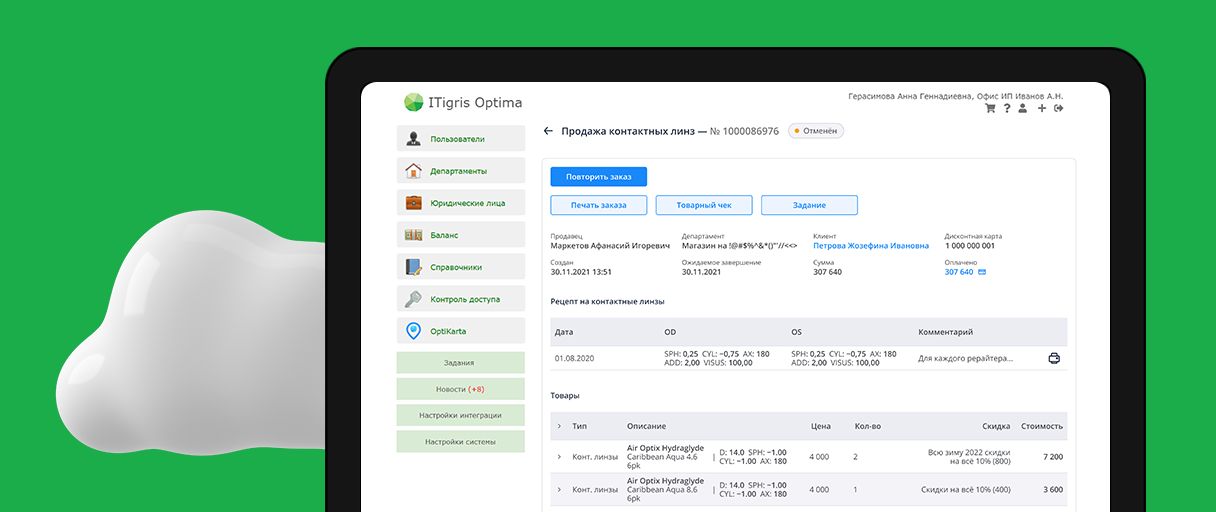Open Пользователи menu item
The height and width of the screenshot is (512, 1216).
461,139
